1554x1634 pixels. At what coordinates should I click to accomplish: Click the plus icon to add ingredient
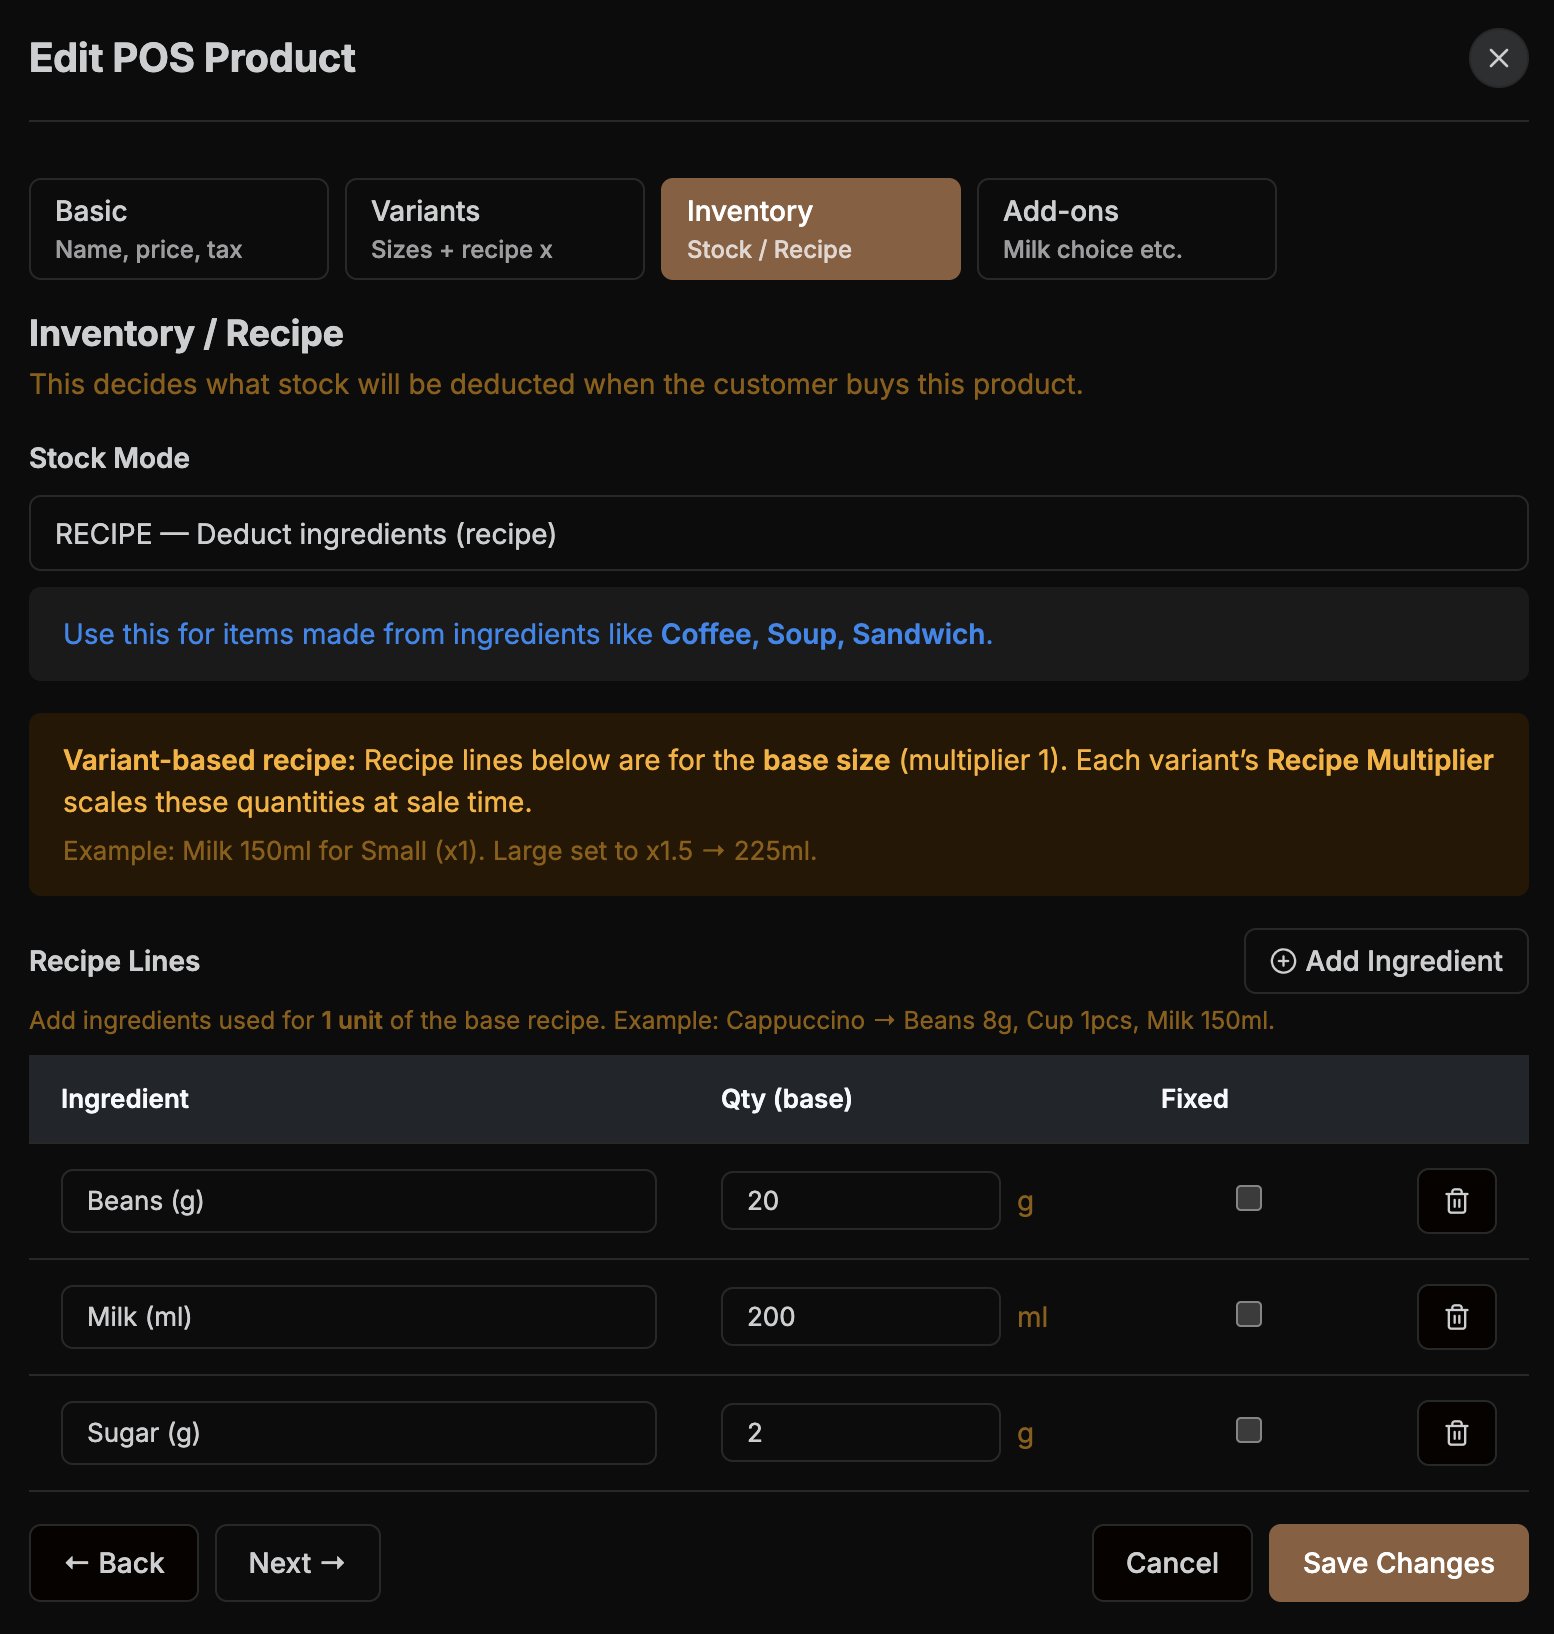(1283, 961)
